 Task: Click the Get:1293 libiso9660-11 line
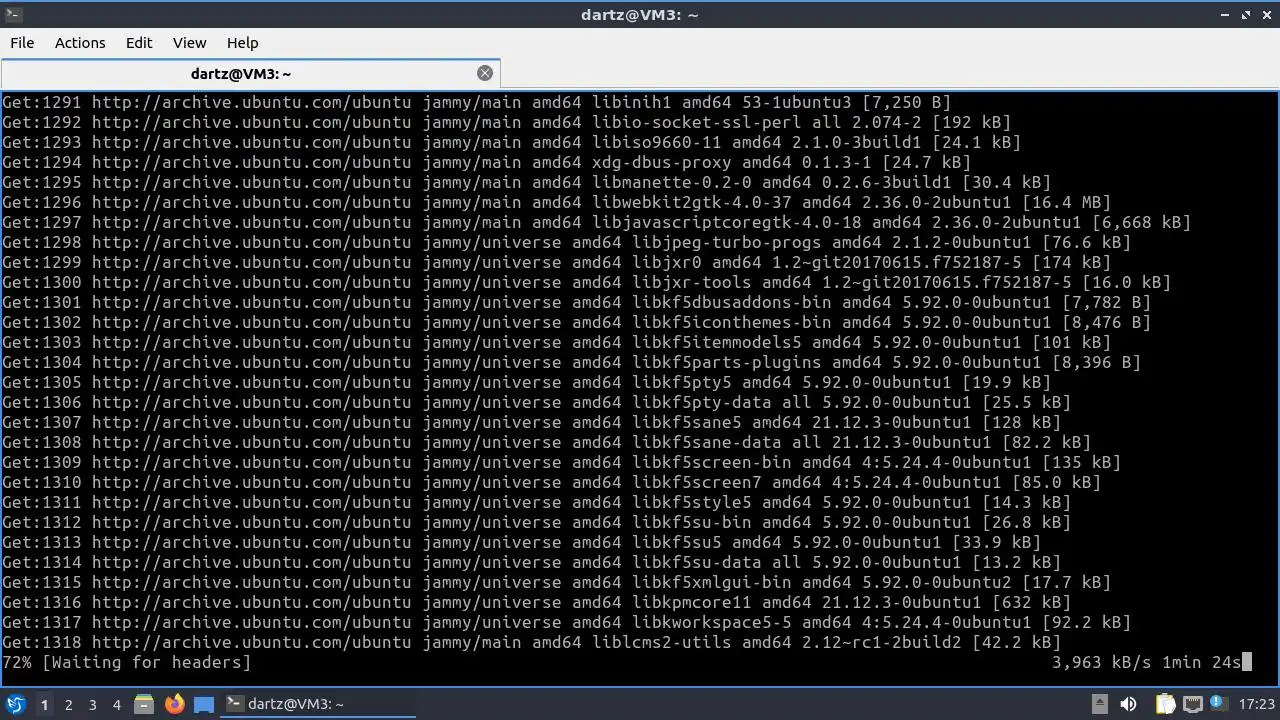coord(511,142)
